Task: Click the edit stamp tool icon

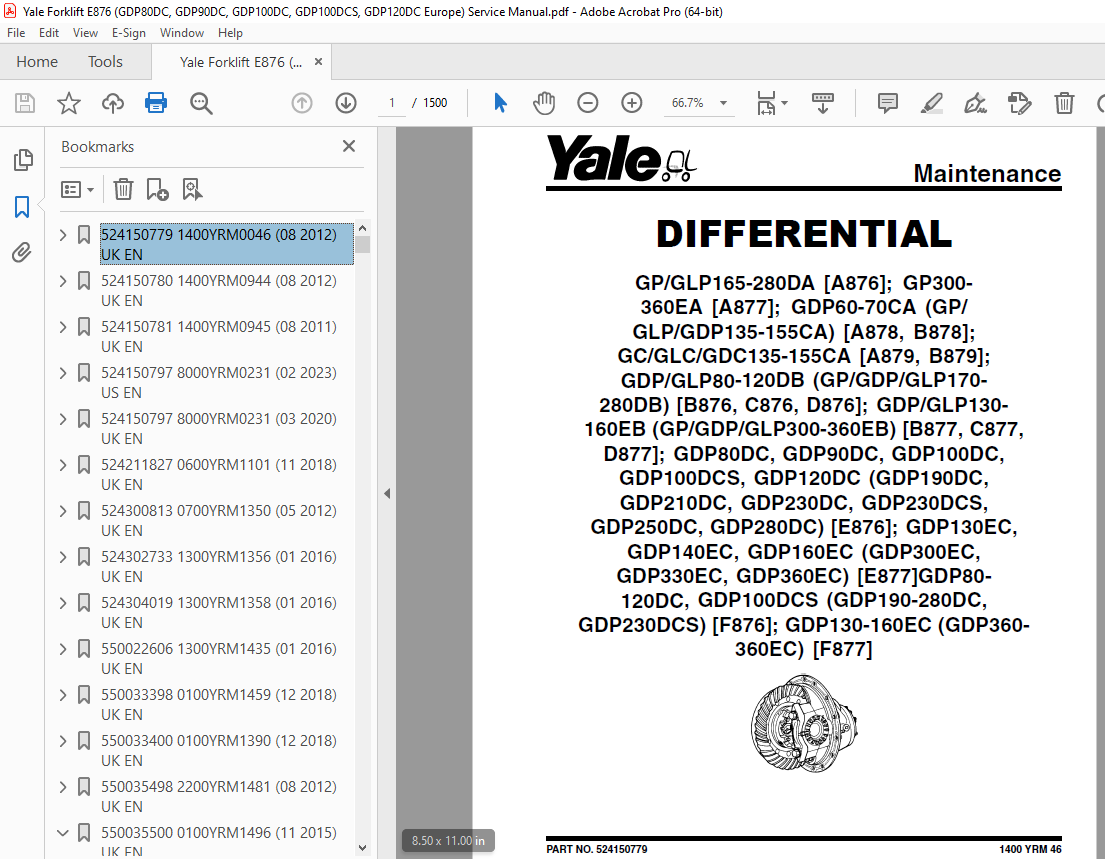Action: (1020, 103)
